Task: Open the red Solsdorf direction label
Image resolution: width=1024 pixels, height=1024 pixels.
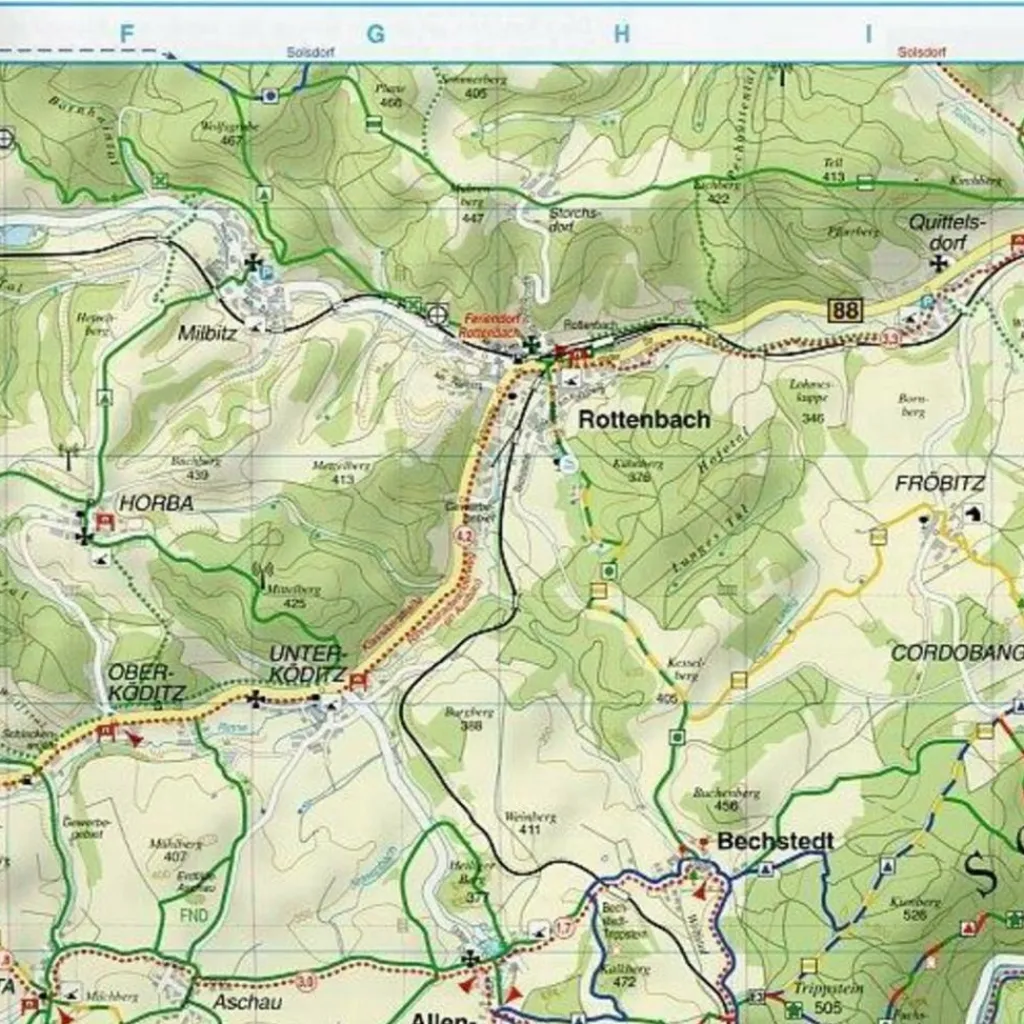Action: (921, 51)
